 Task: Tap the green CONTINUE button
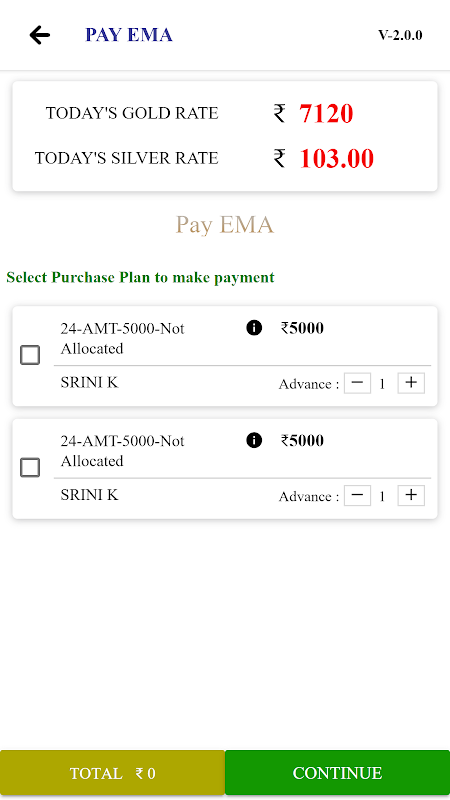pyautogui.click(x=337, y=772)
